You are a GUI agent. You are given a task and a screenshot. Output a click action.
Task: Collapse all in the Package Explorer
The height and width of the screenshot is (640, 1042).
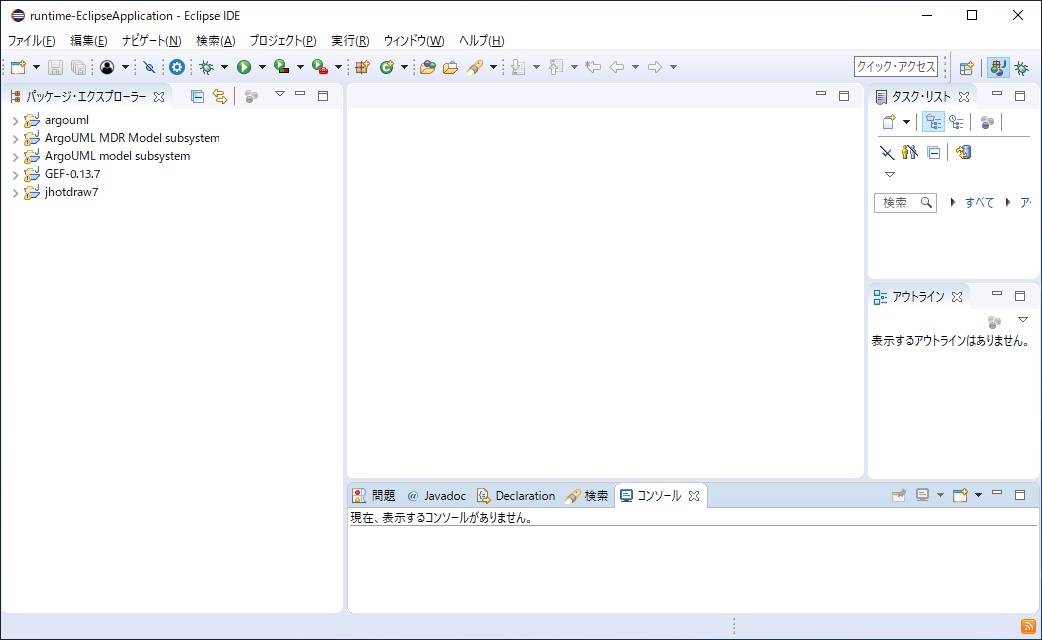[x=197, y=96]
